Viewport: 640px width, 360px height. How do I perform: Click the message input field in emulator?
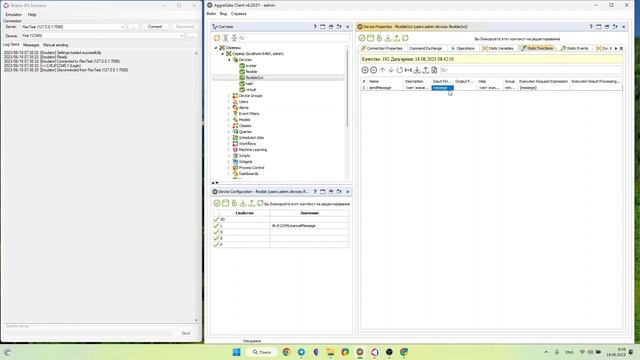[x=88, y=333]
